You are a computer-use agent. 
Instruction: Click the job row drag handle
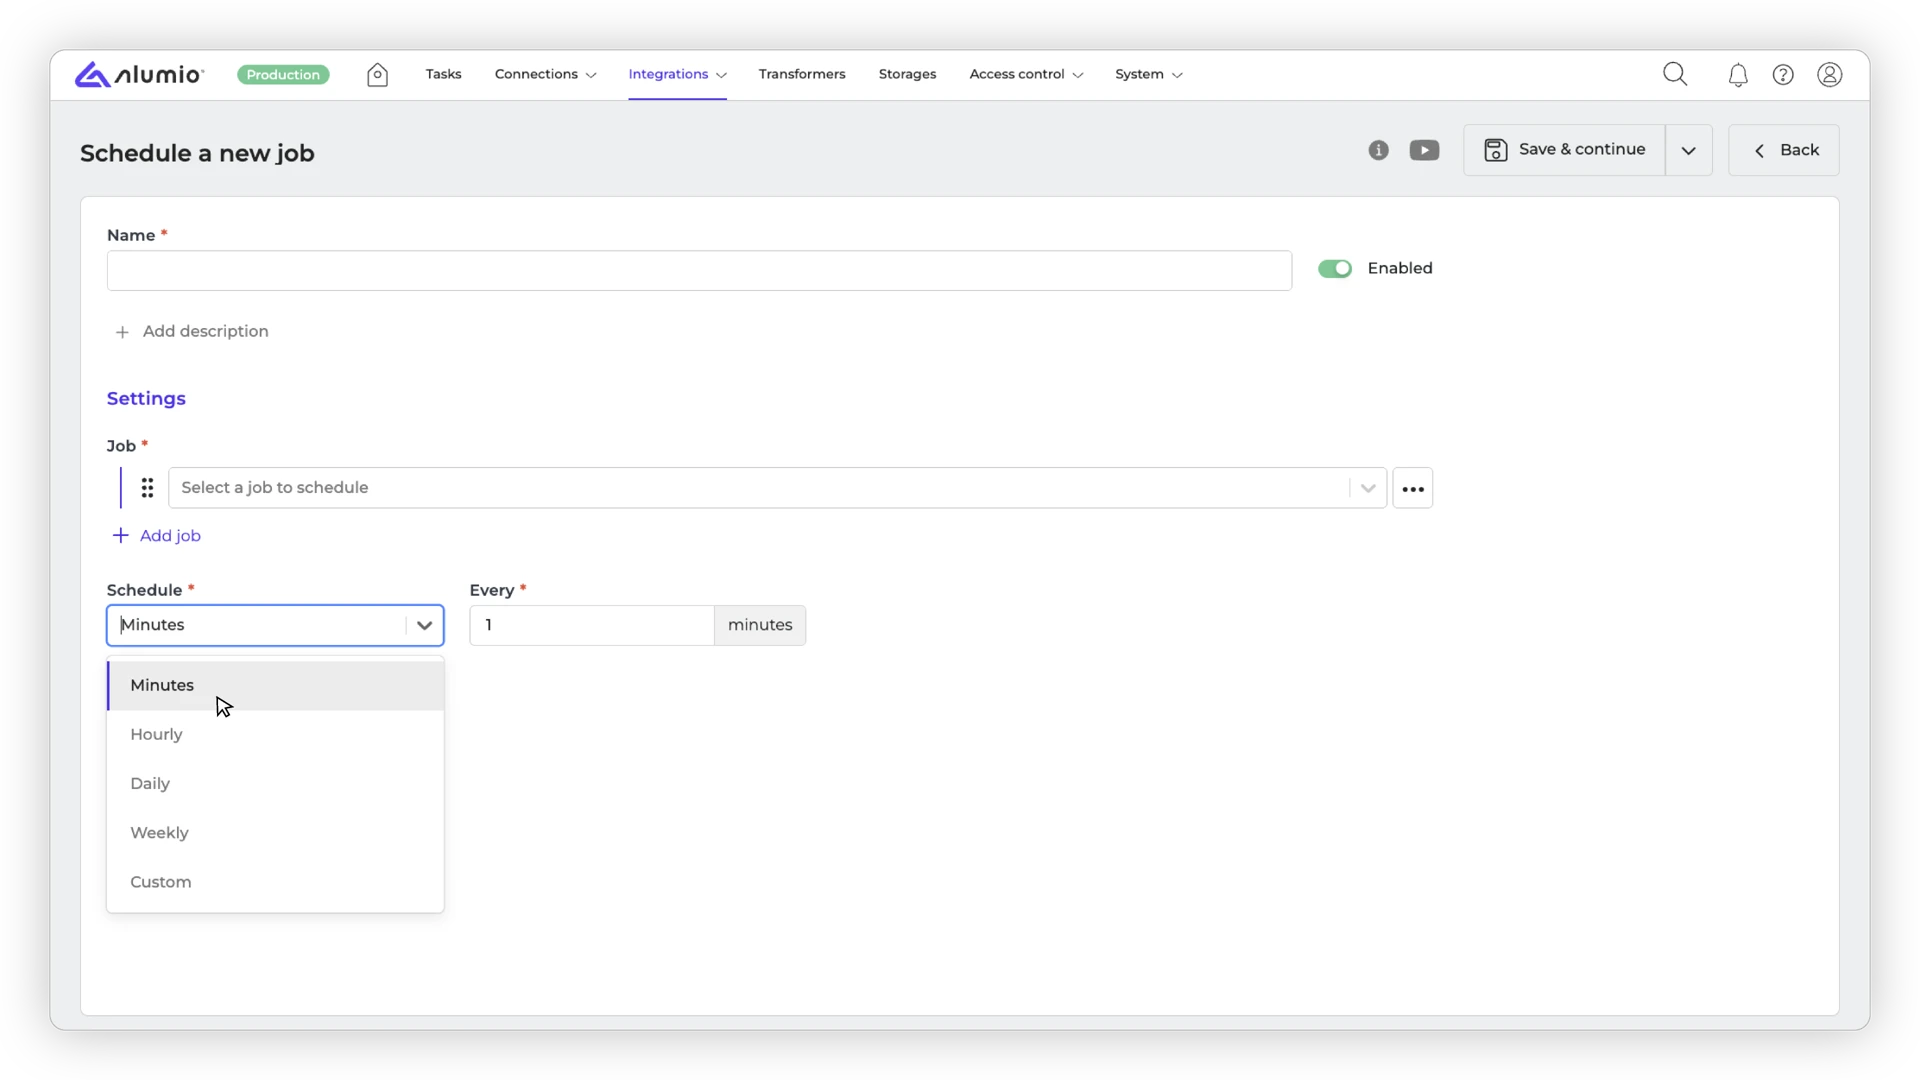[x=147, y=488]
